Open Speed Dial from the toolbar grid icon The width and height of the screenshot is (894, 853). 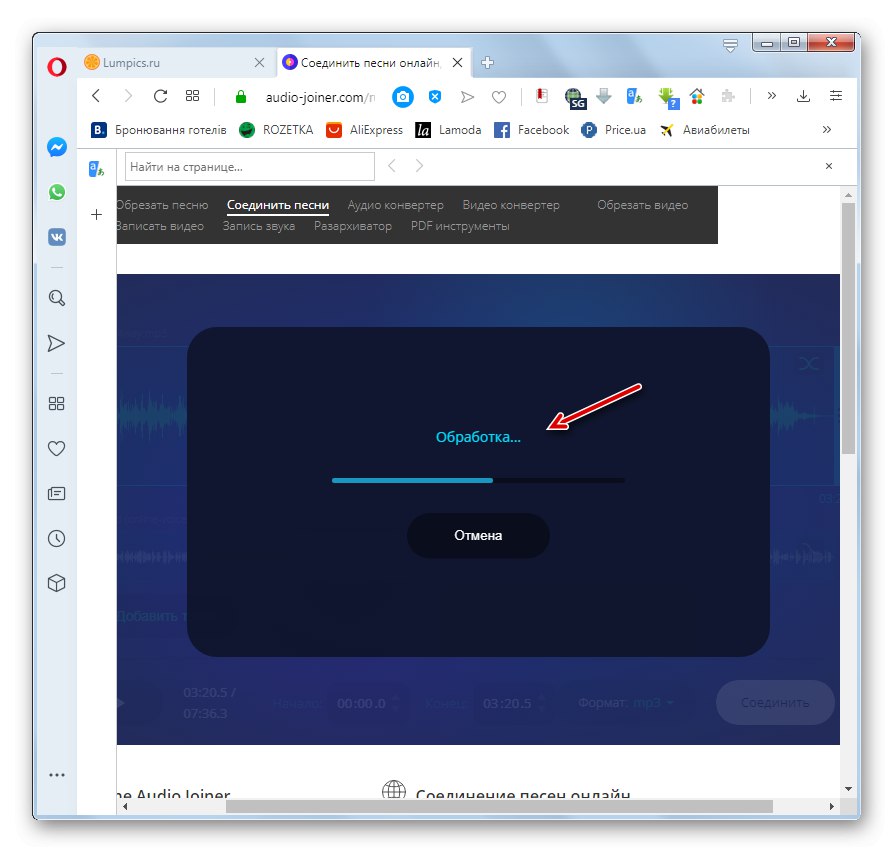(193, 96)
